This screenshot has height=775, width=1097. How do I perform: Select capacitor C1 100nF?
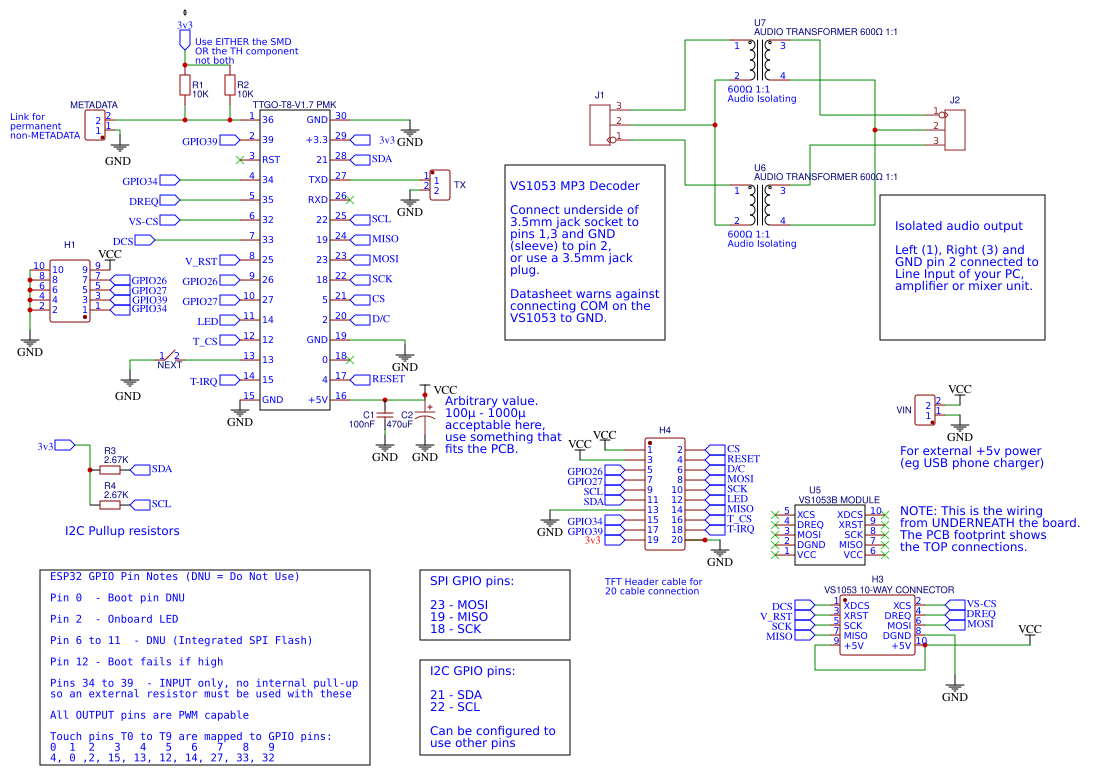tap(385, 415)
